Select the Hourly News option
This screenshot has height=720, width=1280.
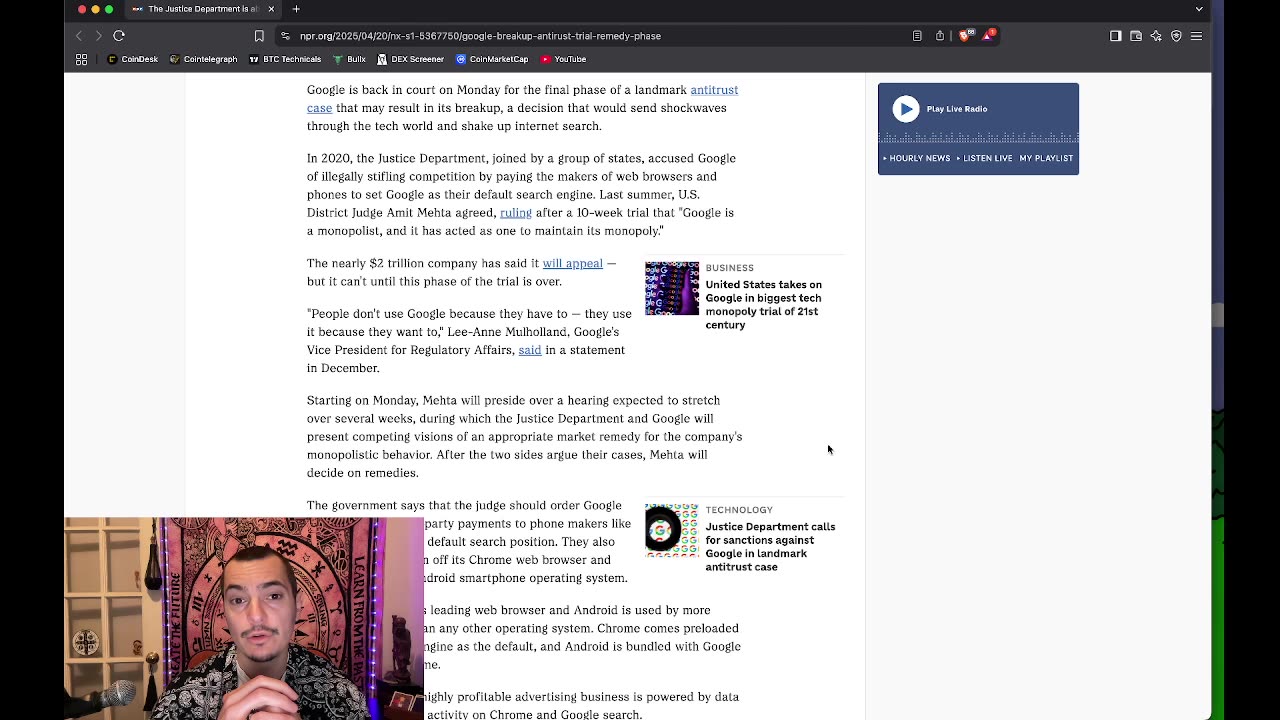click(917, 158)
